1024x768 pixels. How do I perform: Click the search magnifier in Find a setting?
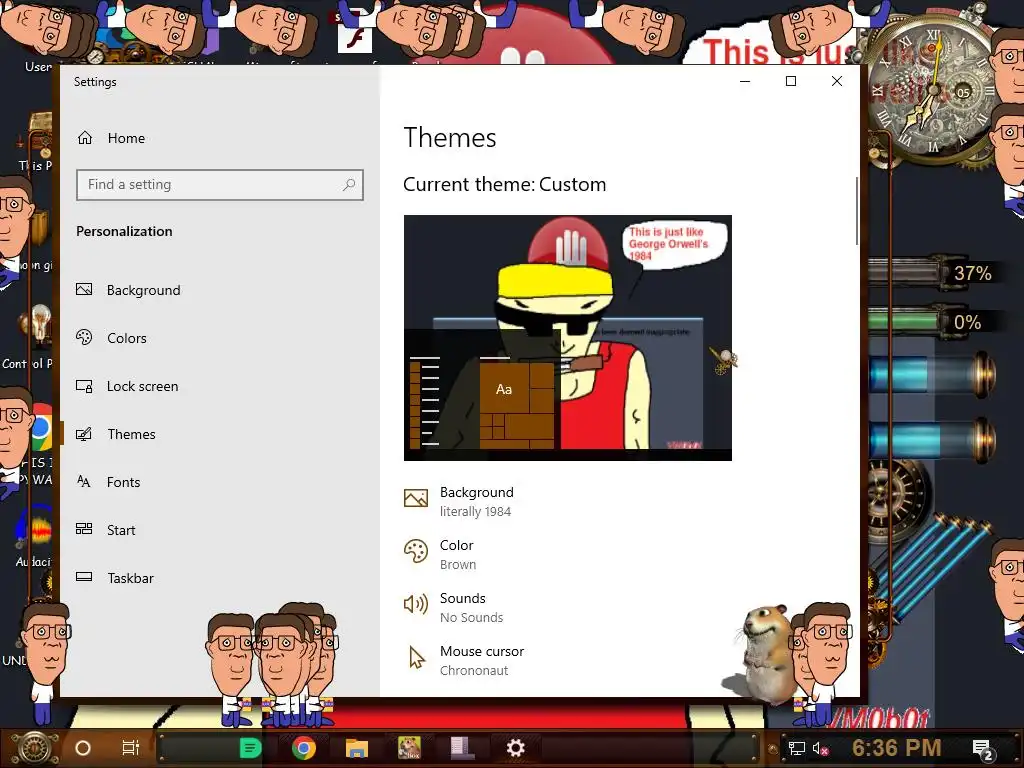point(349,185)
